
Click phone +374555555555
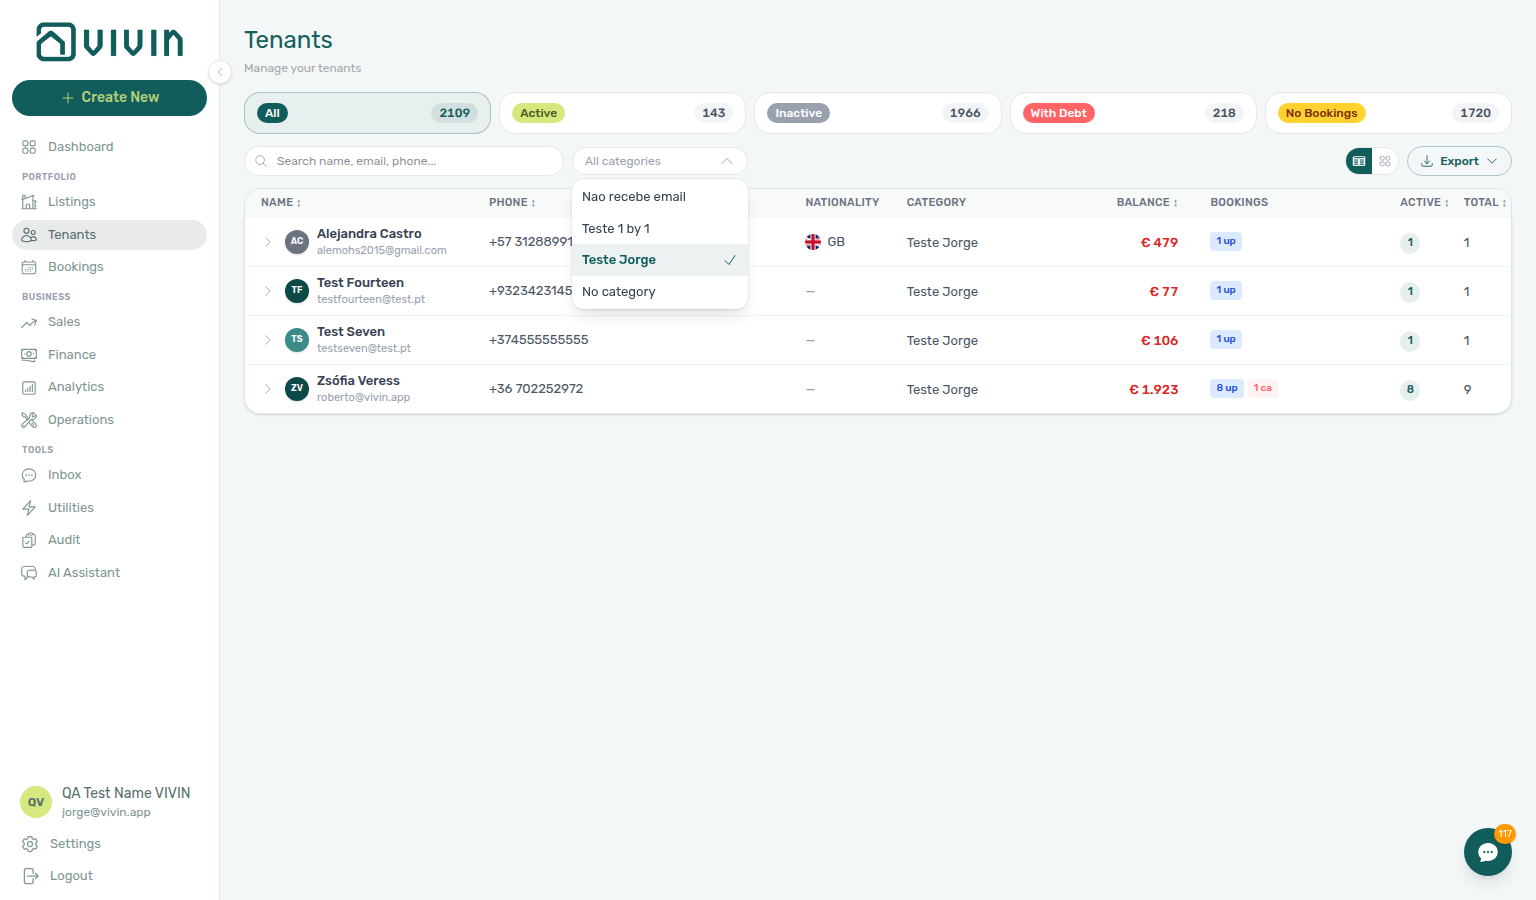[539, 340]
